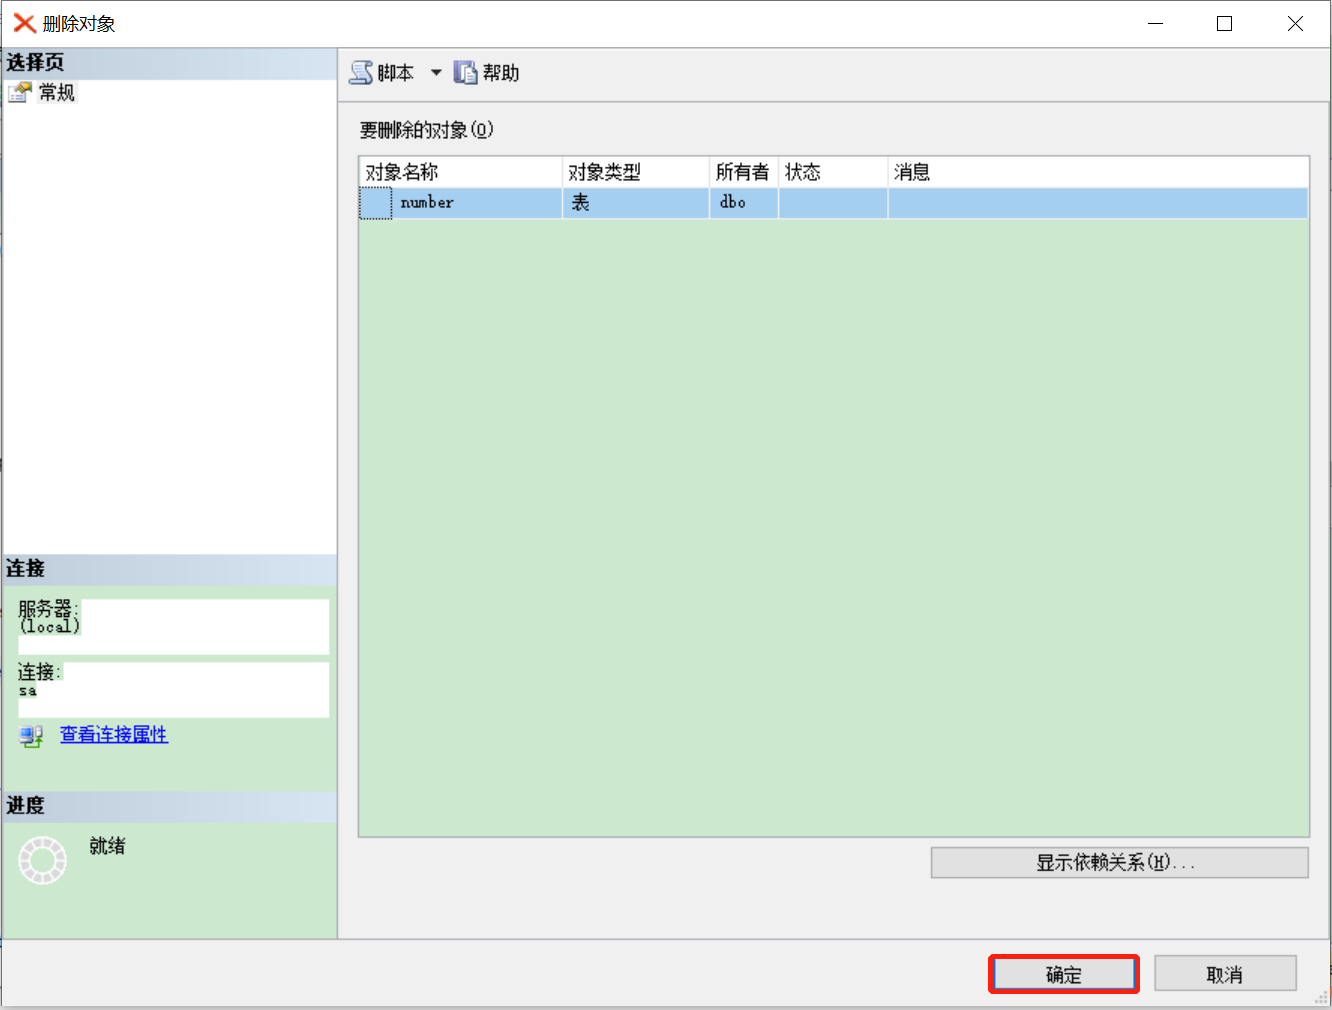
Task: Maximize the 删除对象 window
Action: click(x=1224, y=24)
